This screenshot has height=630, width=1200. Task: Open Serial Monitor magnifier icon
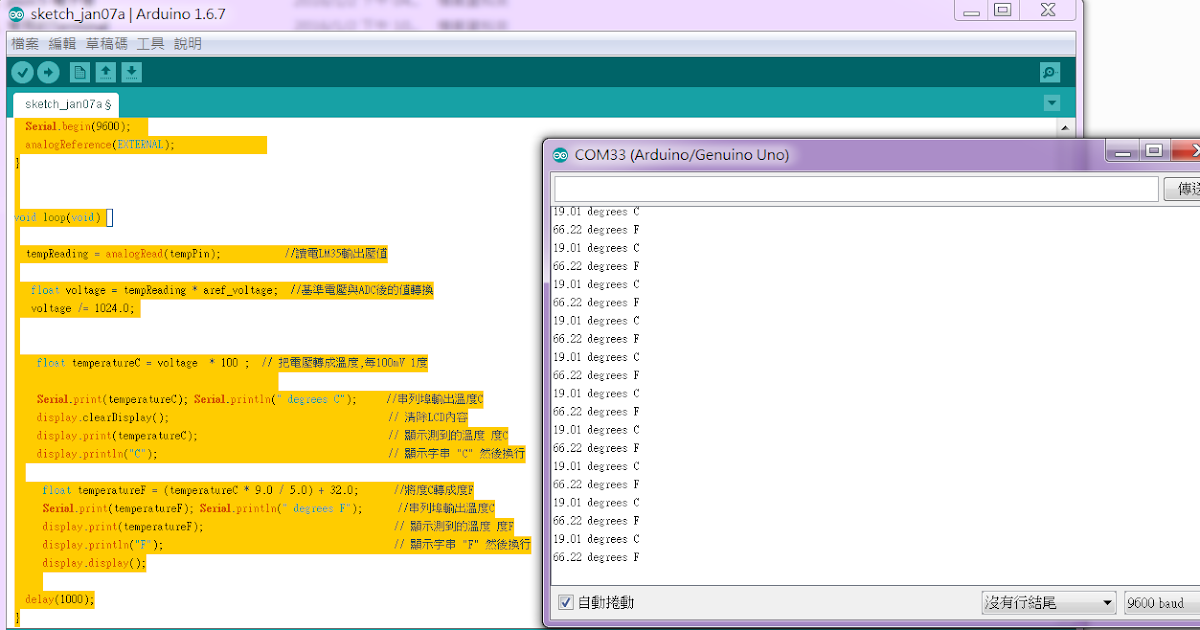[x=1050, y=72]
